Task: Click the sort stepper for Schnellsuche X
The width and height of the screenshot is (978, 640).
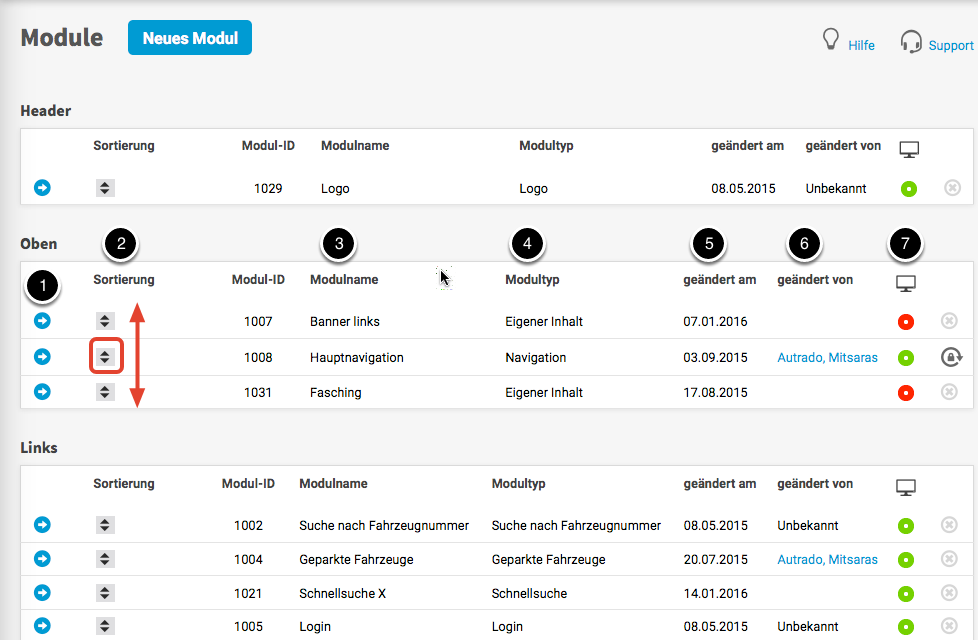Action: (106, 593)
